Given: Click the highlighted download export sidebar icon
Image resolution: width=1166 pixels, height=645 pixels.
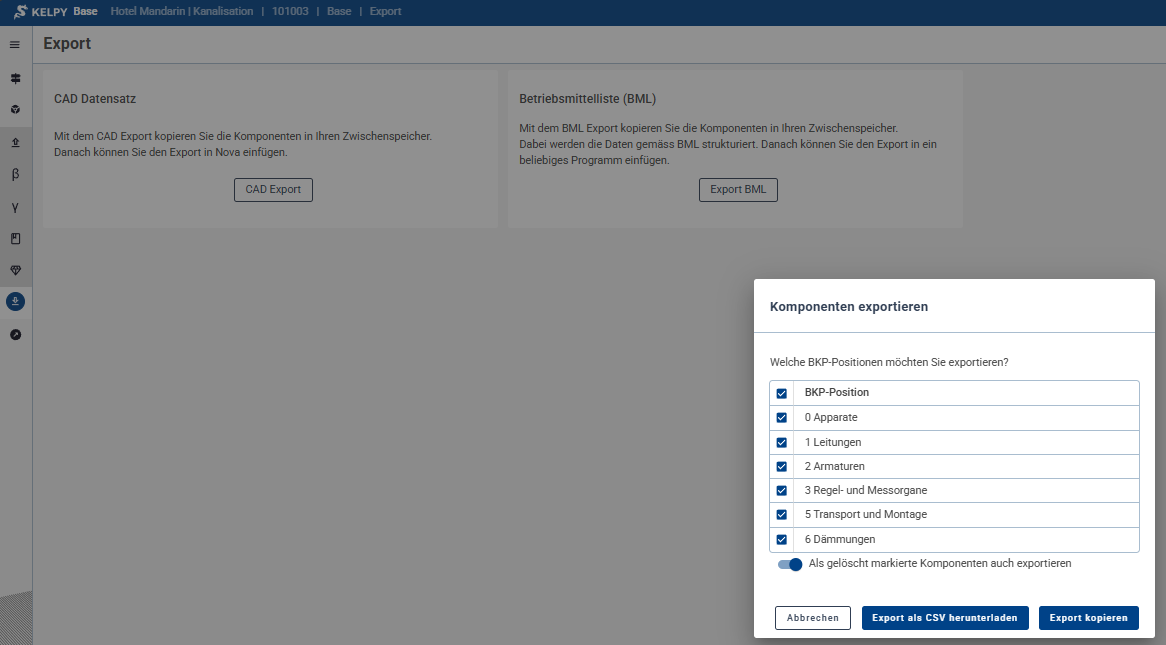Looking at the screenshot, I should [15, 301].
